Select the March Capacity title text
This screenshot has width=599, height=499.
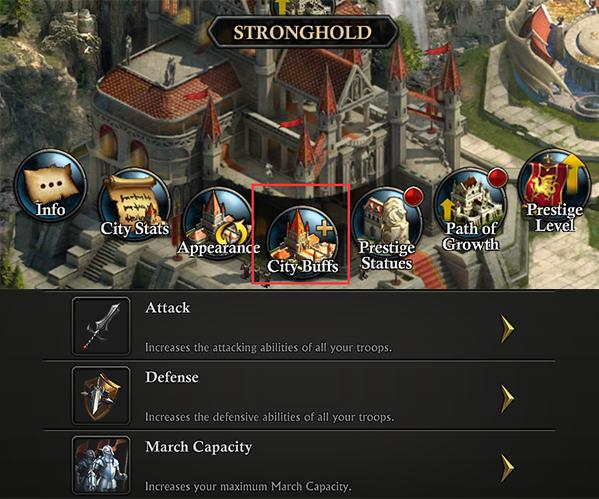point(199,447)
